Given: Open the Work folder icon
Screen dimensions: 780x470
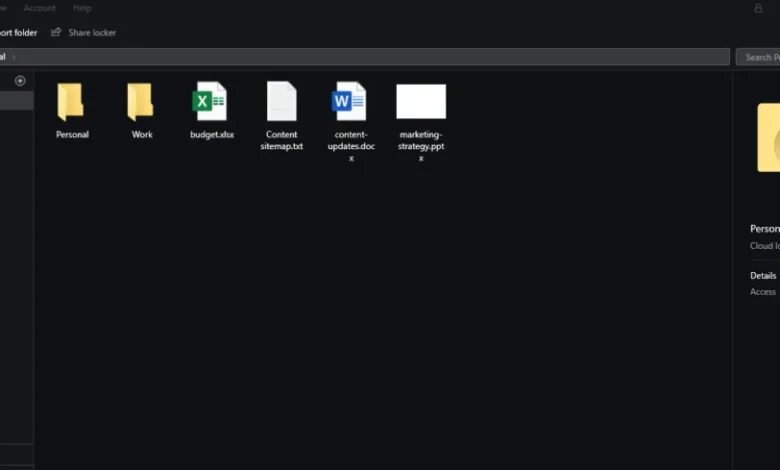Looking at the screenshot, I should (140, 101).
